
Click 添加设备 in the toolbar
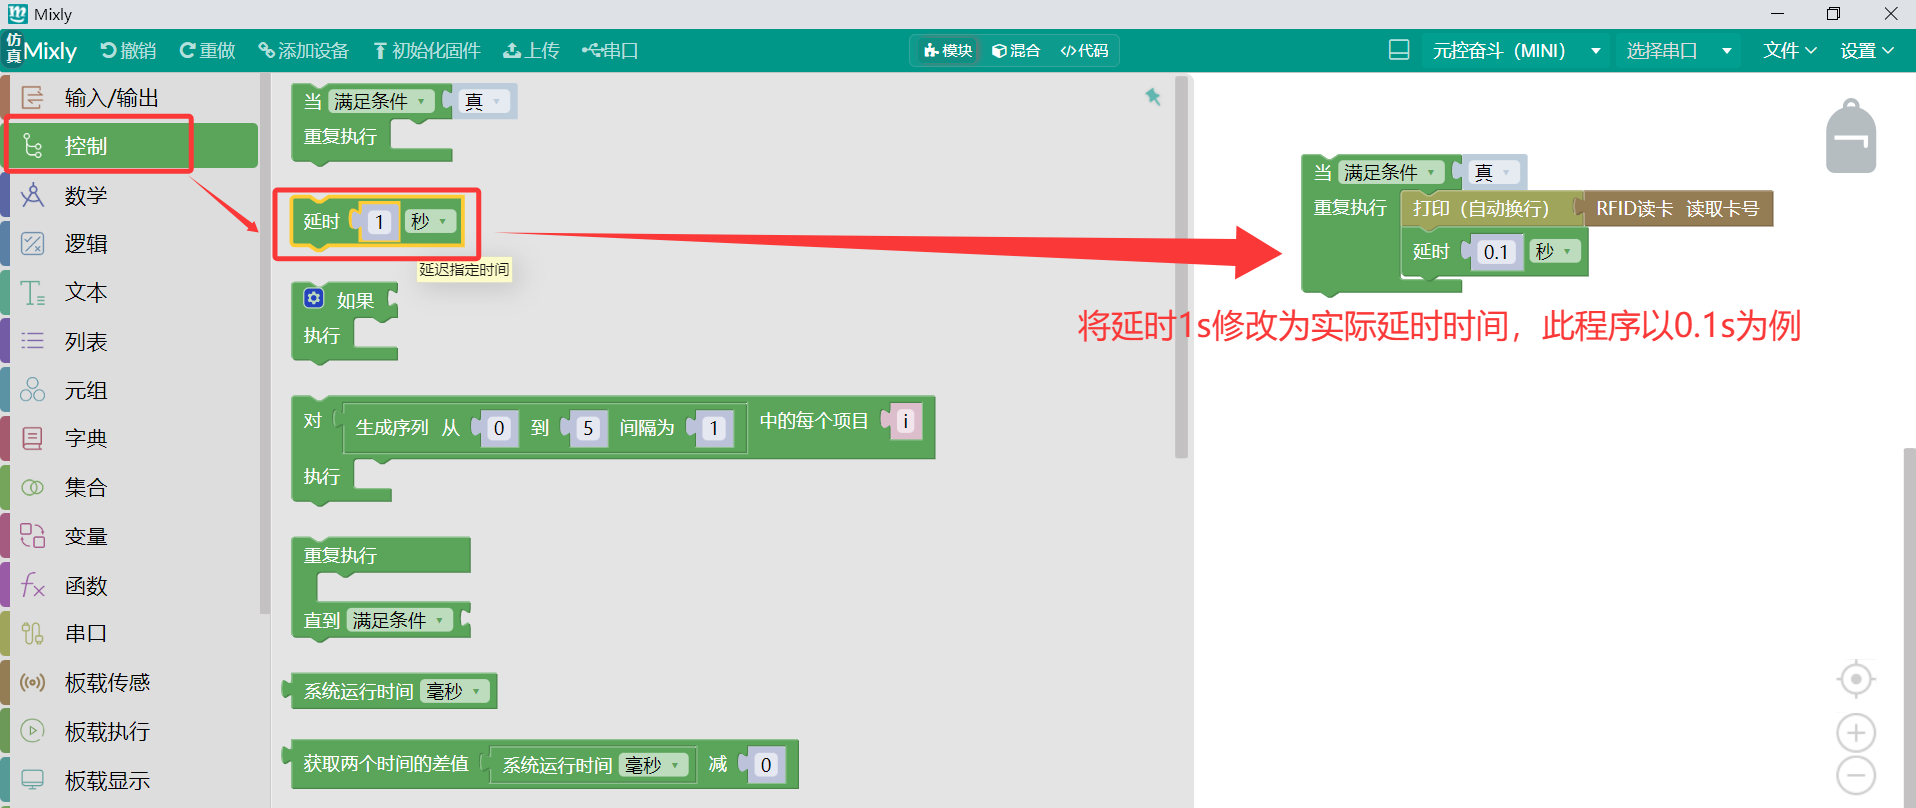303,51
